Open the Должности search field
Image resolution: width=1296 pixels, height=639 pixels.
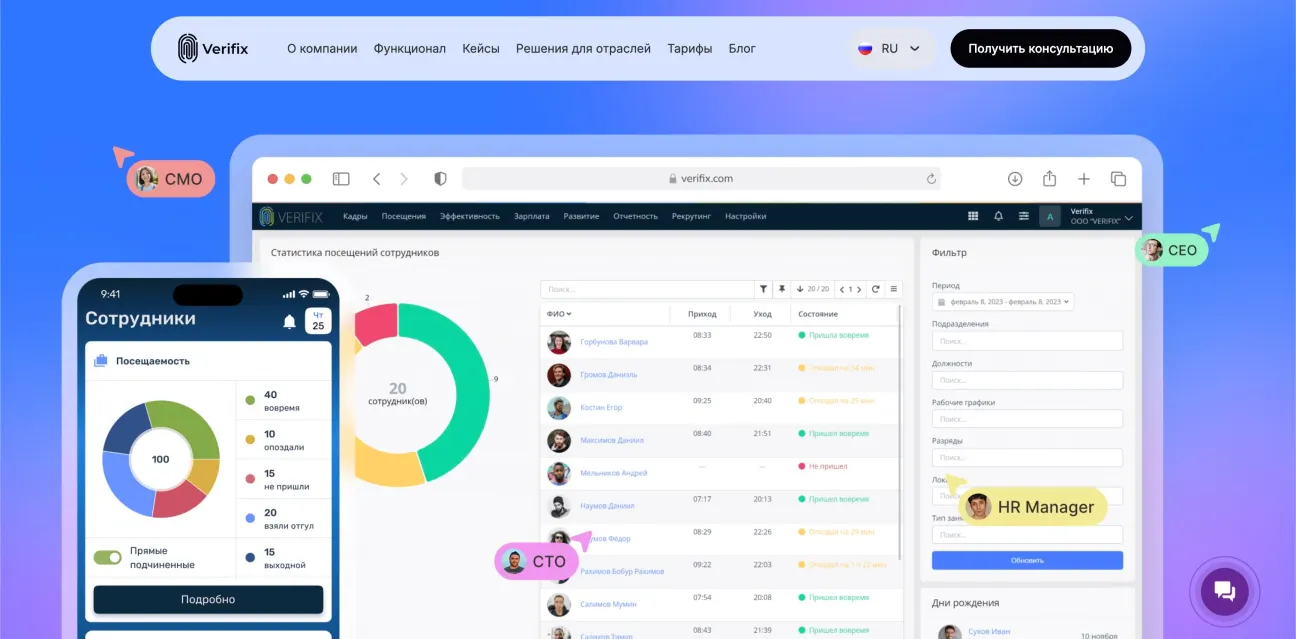coord(1027,380)
